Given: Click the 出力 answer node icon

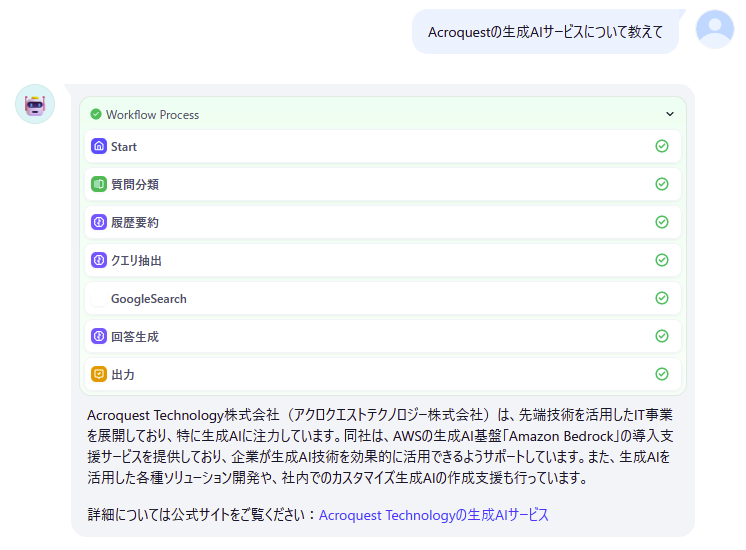Looking at the screenshot, I should click(98, 374).
